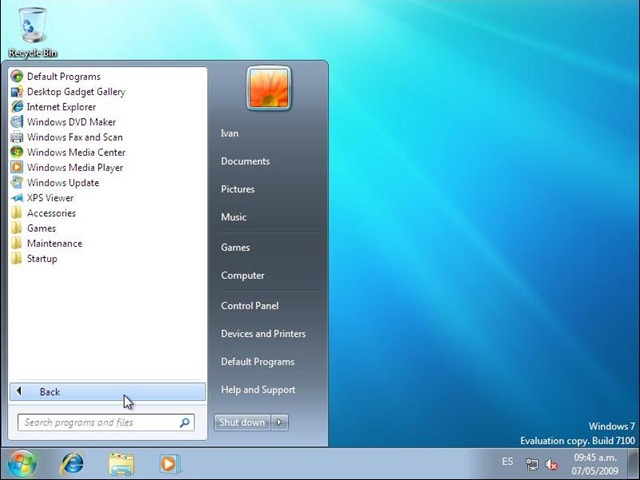Select the Recycle Bin desktop icon

33,33
